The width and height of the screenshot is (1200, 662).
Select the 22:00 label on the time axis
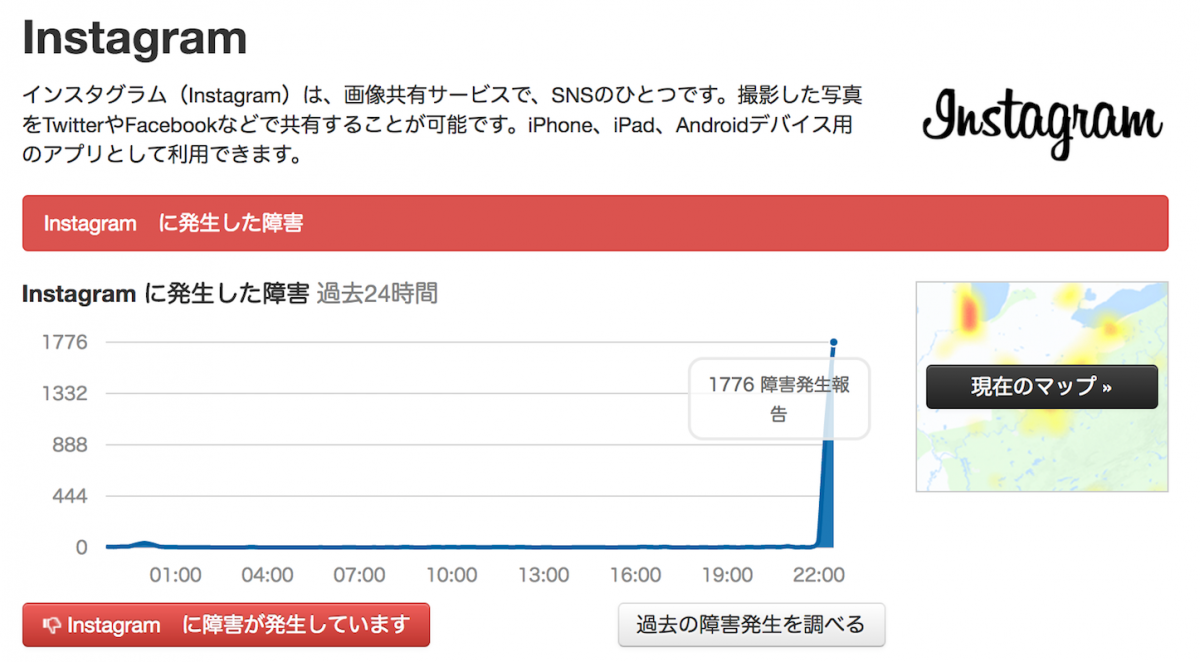click(821, 575)
